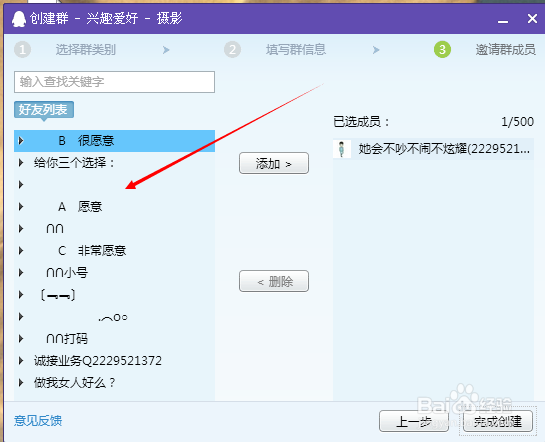
Task: Expand the ∩∩打码 group
Action: click(21, 339)
